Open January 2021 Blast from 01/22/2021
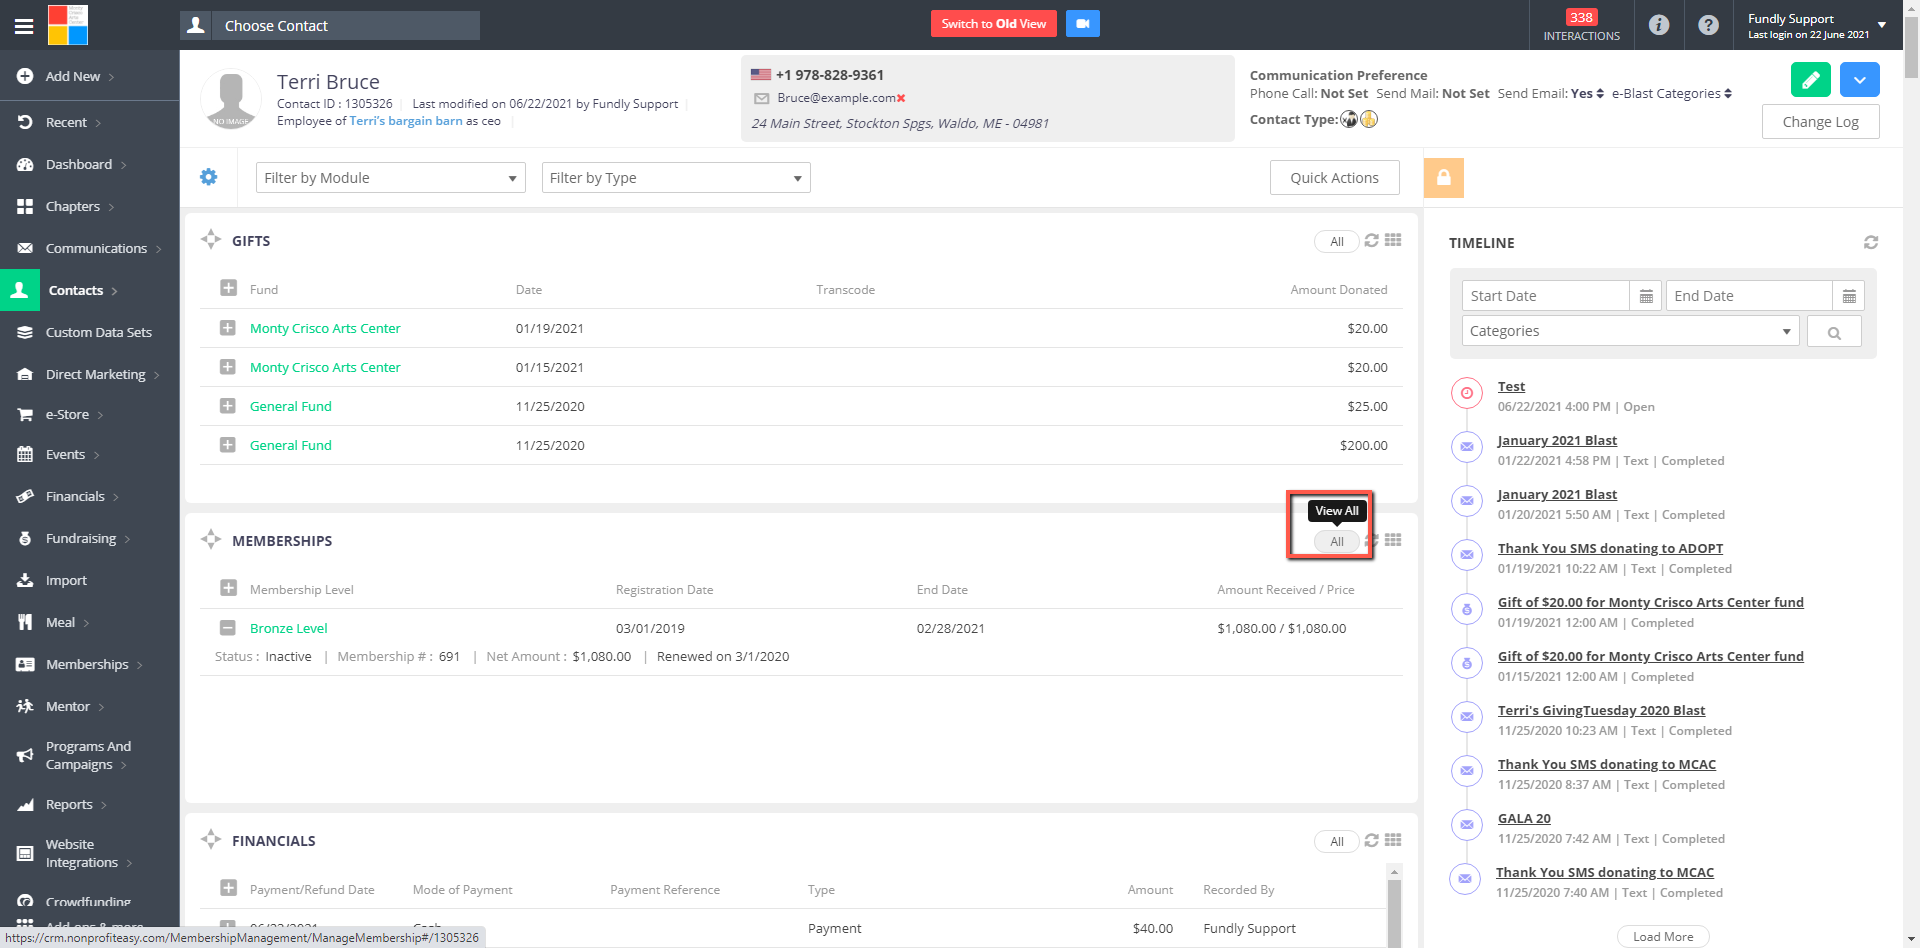This screenshot has height=948, width=1920. tap(1557, 440)
